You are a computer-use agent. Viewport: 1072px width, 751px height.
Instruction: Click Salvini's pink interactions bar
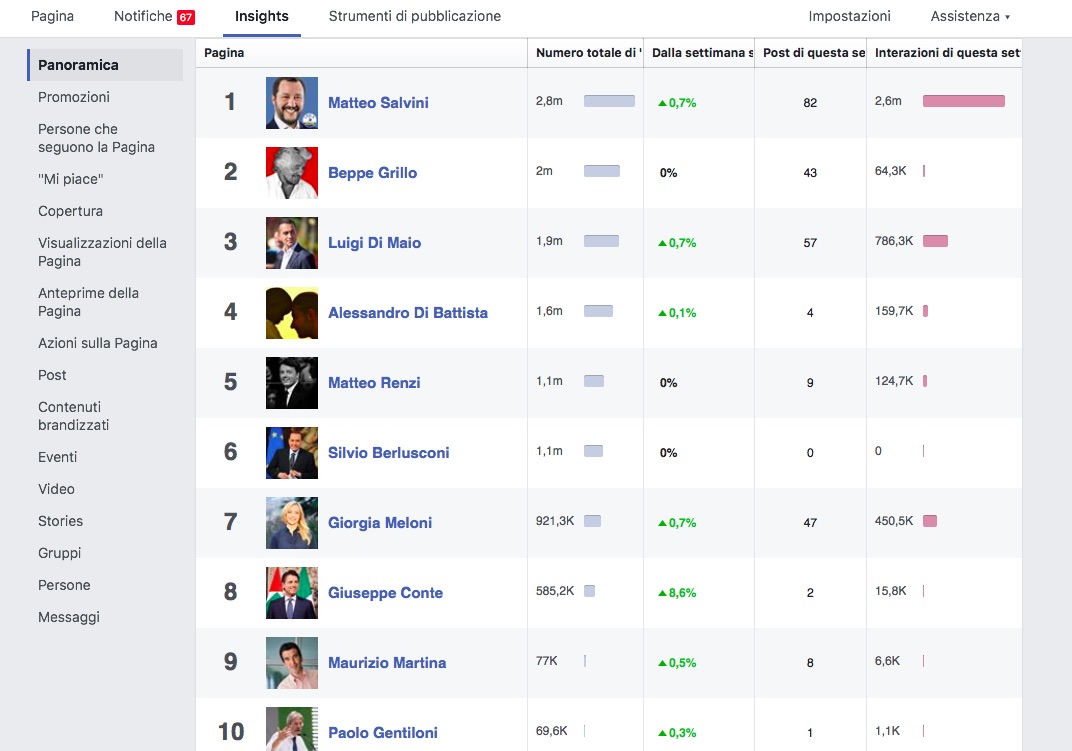point(963,101)
